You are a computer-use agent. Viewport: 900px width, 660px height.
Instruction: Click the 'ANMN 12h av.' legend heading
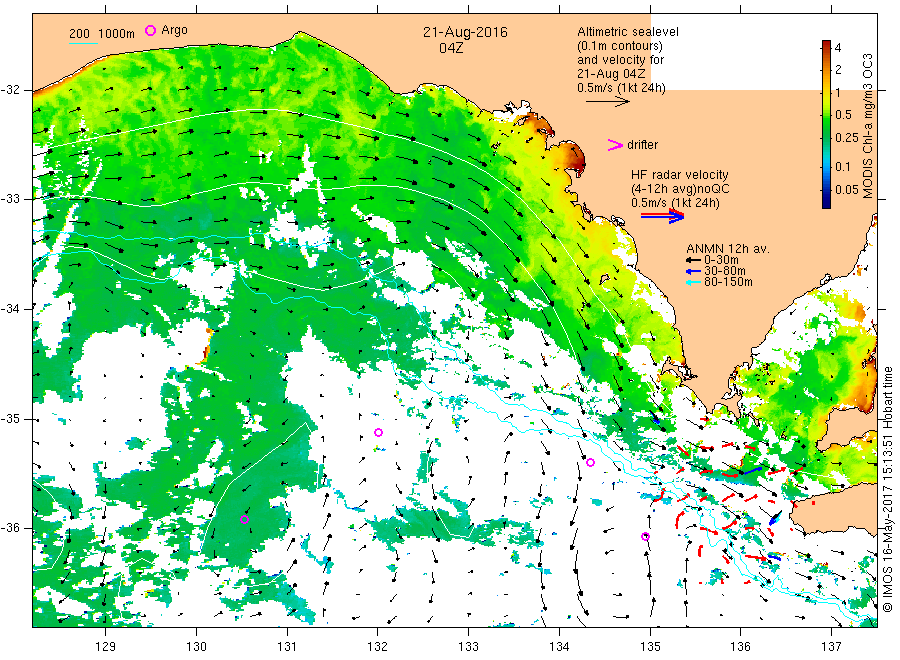(727, 249)
